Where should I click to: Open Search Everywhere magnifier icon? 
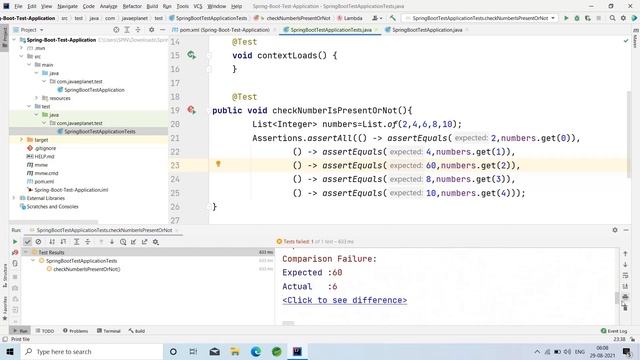(612, 18)
